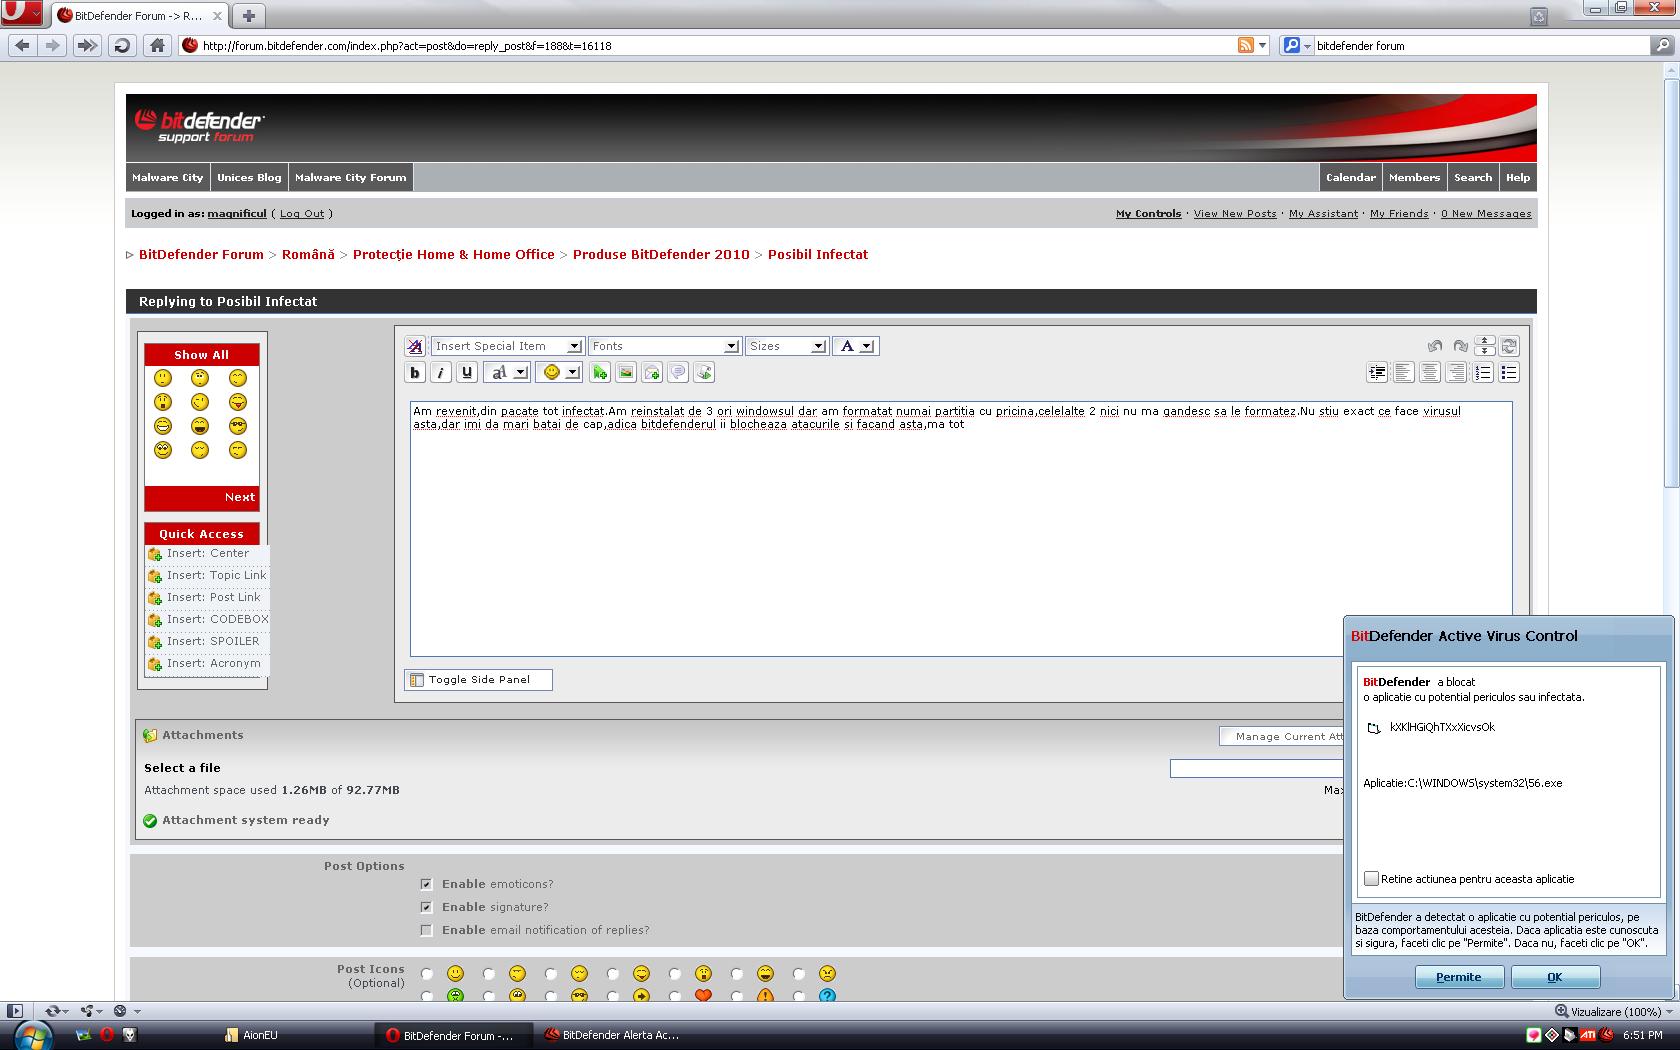
Task: Open the address bar history dropdown arrow
Action: [x=1263, y=45]
